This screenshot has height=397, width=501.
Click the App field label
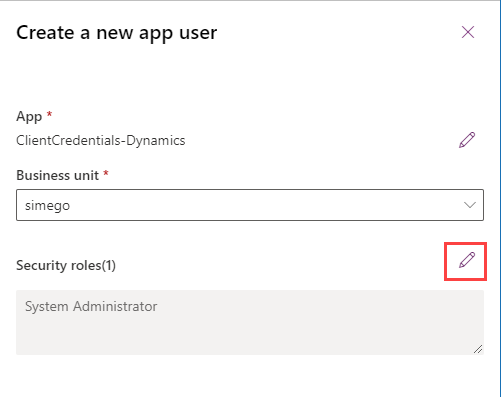coord(29,117)
